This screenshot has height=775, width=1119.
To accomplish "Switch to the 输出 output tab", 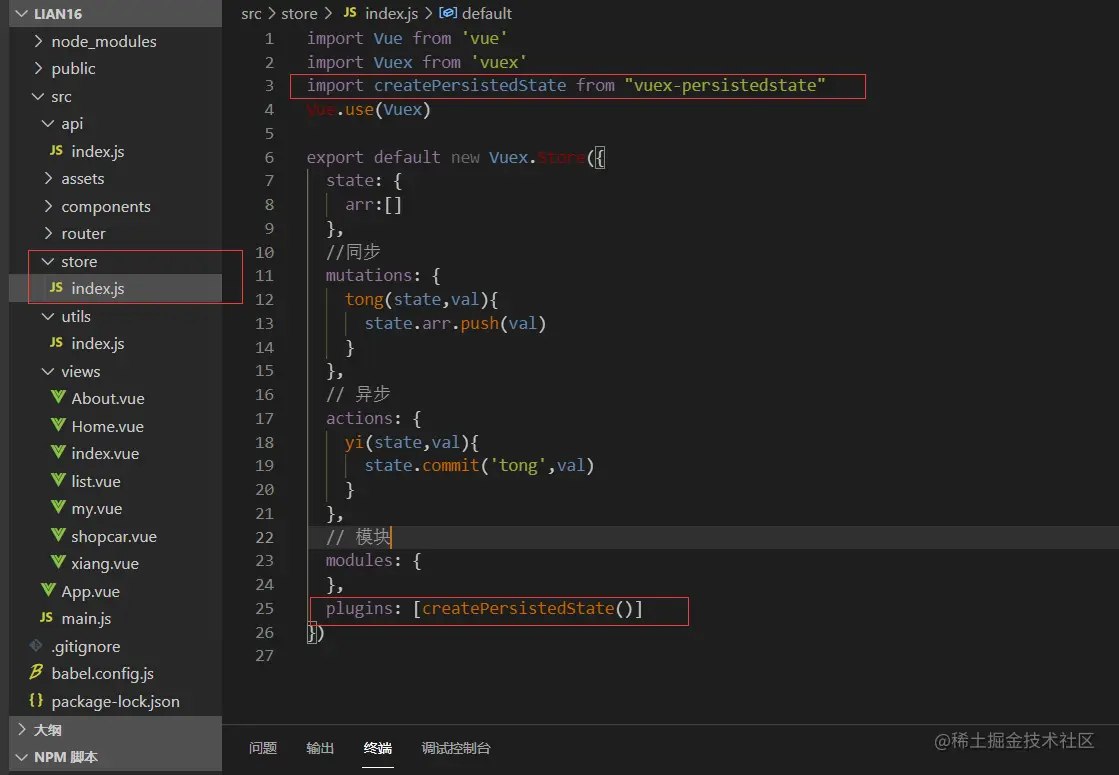I will (320, 748).
